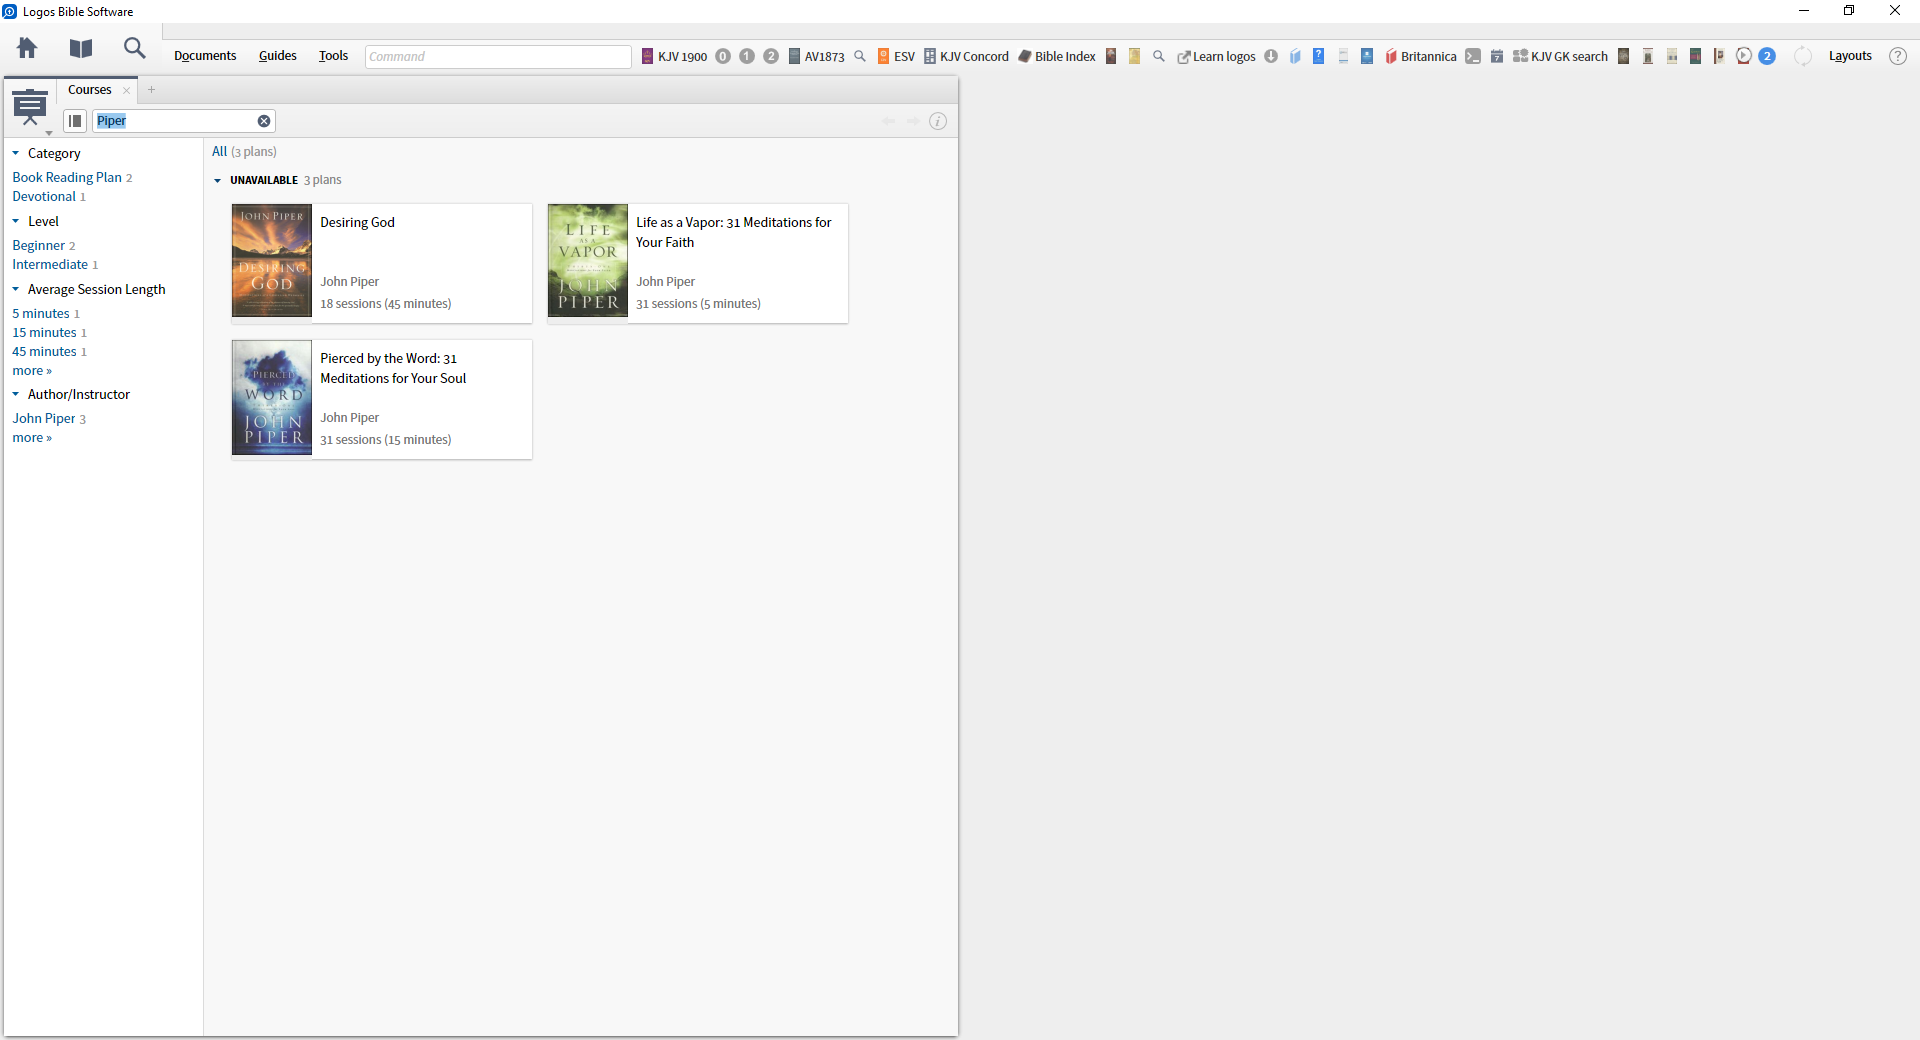
Task: Open the Life as a Vapor cover thumbnail
Action: [588, 261]
